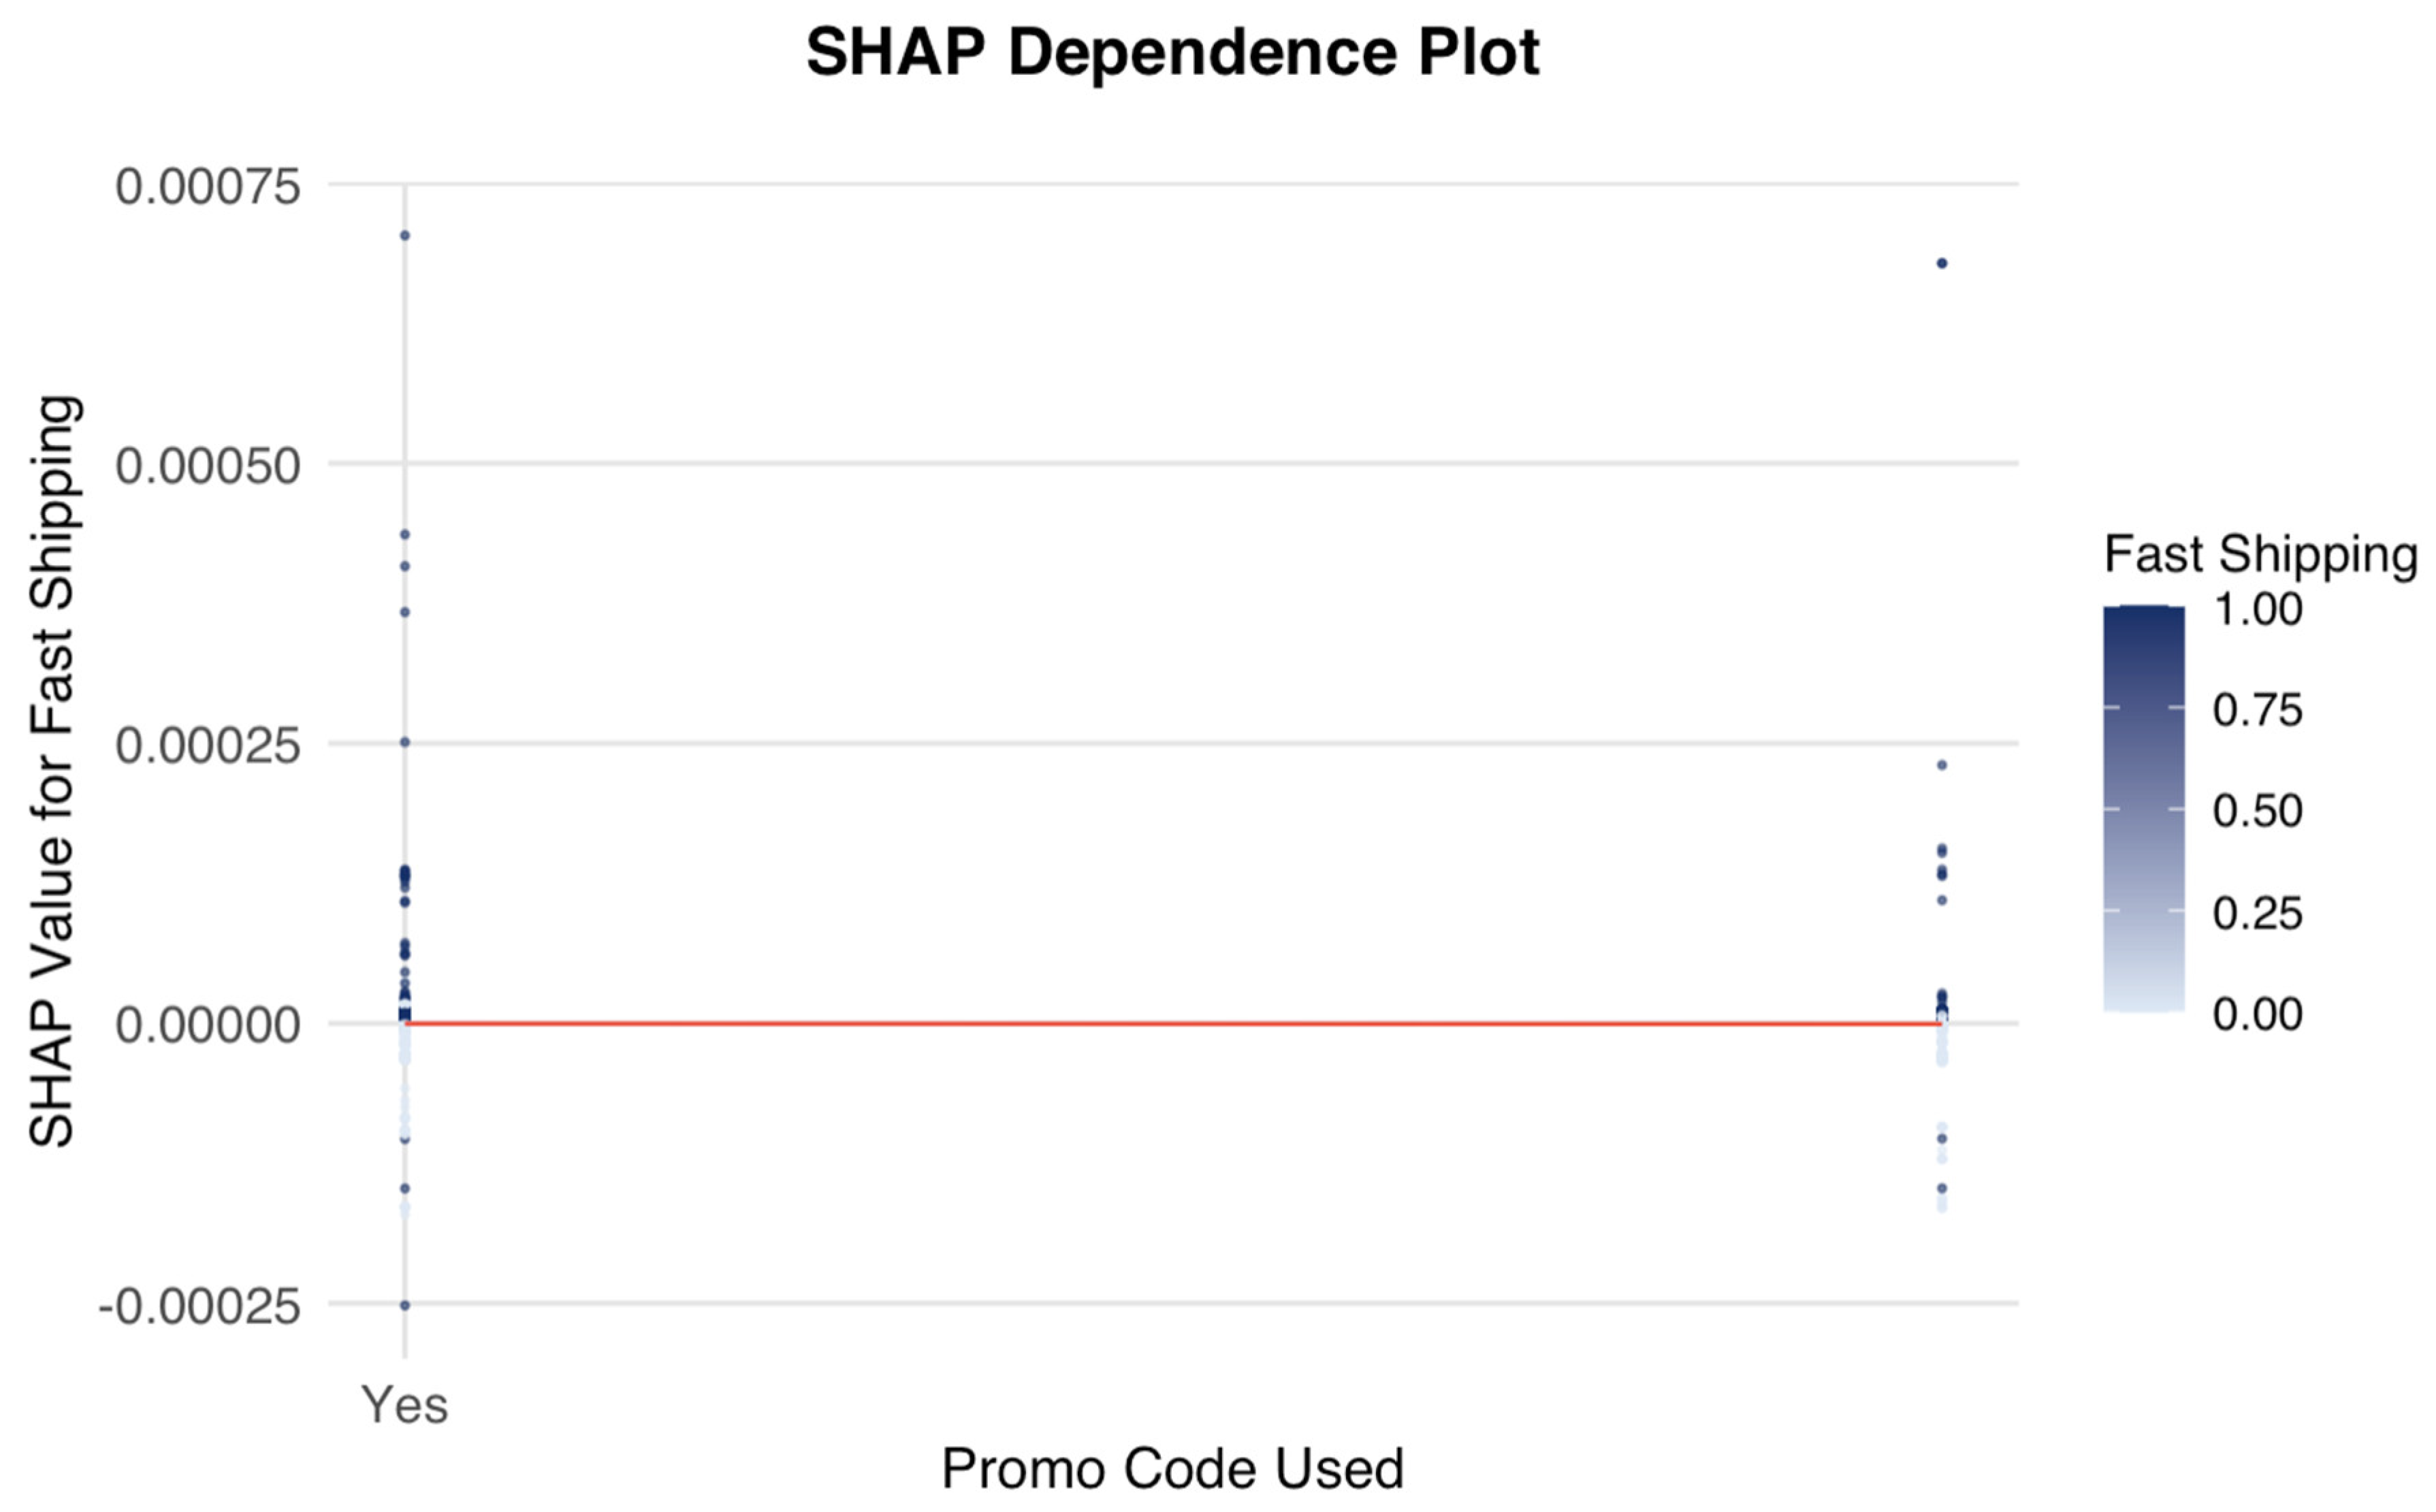Click the "SHAP Dependence Plot" chart title
This screenshot has width=2436, height=1512.
click(x=1172, y=52)
